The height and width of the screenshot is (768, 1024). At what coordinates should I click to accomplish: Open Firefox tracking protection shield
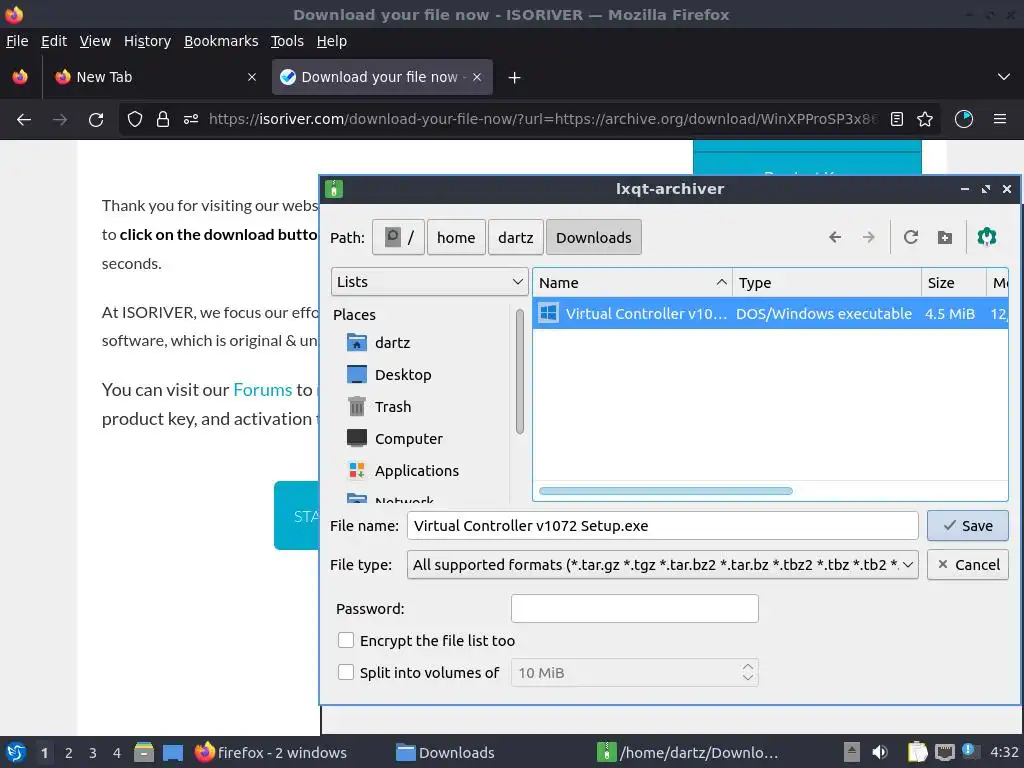click(x=135, y=119)
